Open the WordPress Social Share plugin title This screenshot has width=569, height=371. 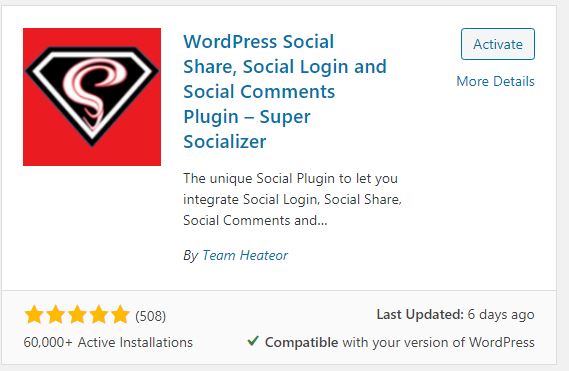pos(285,91)
